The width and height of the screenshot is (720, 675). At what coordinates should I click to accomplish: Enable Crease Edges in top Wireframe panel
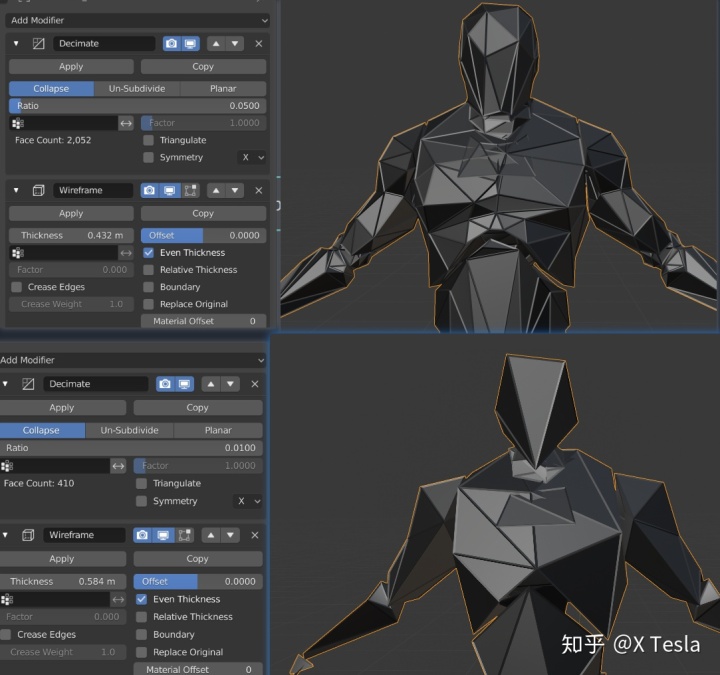(17, 287)
